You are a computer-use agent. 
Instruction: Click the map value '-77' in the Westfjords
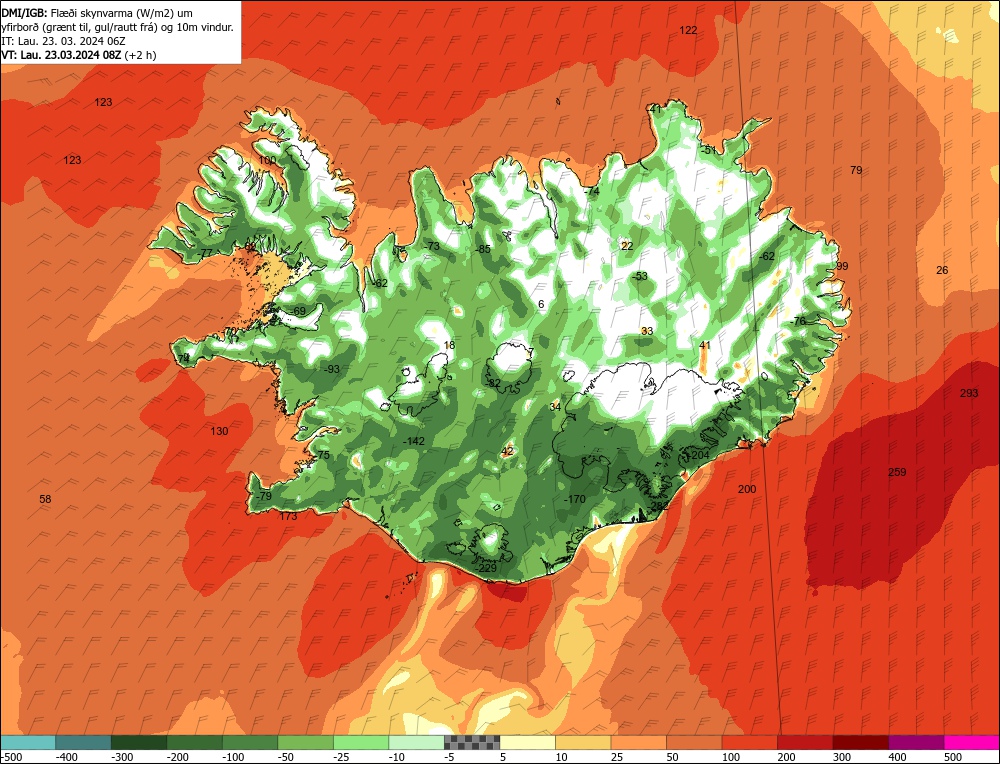(204, 253)
